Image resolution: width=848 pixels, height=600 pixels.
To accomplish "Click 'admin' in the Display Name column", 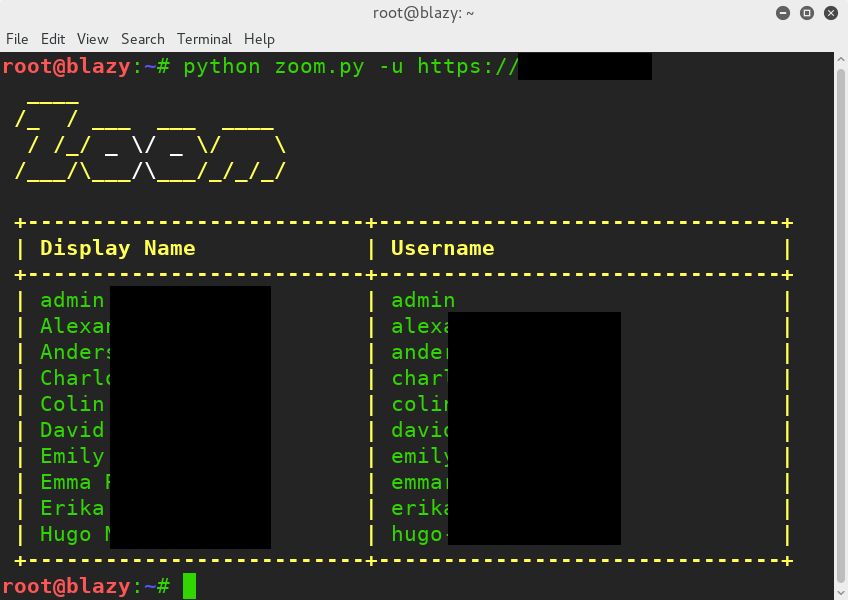I will click(72, 300).
